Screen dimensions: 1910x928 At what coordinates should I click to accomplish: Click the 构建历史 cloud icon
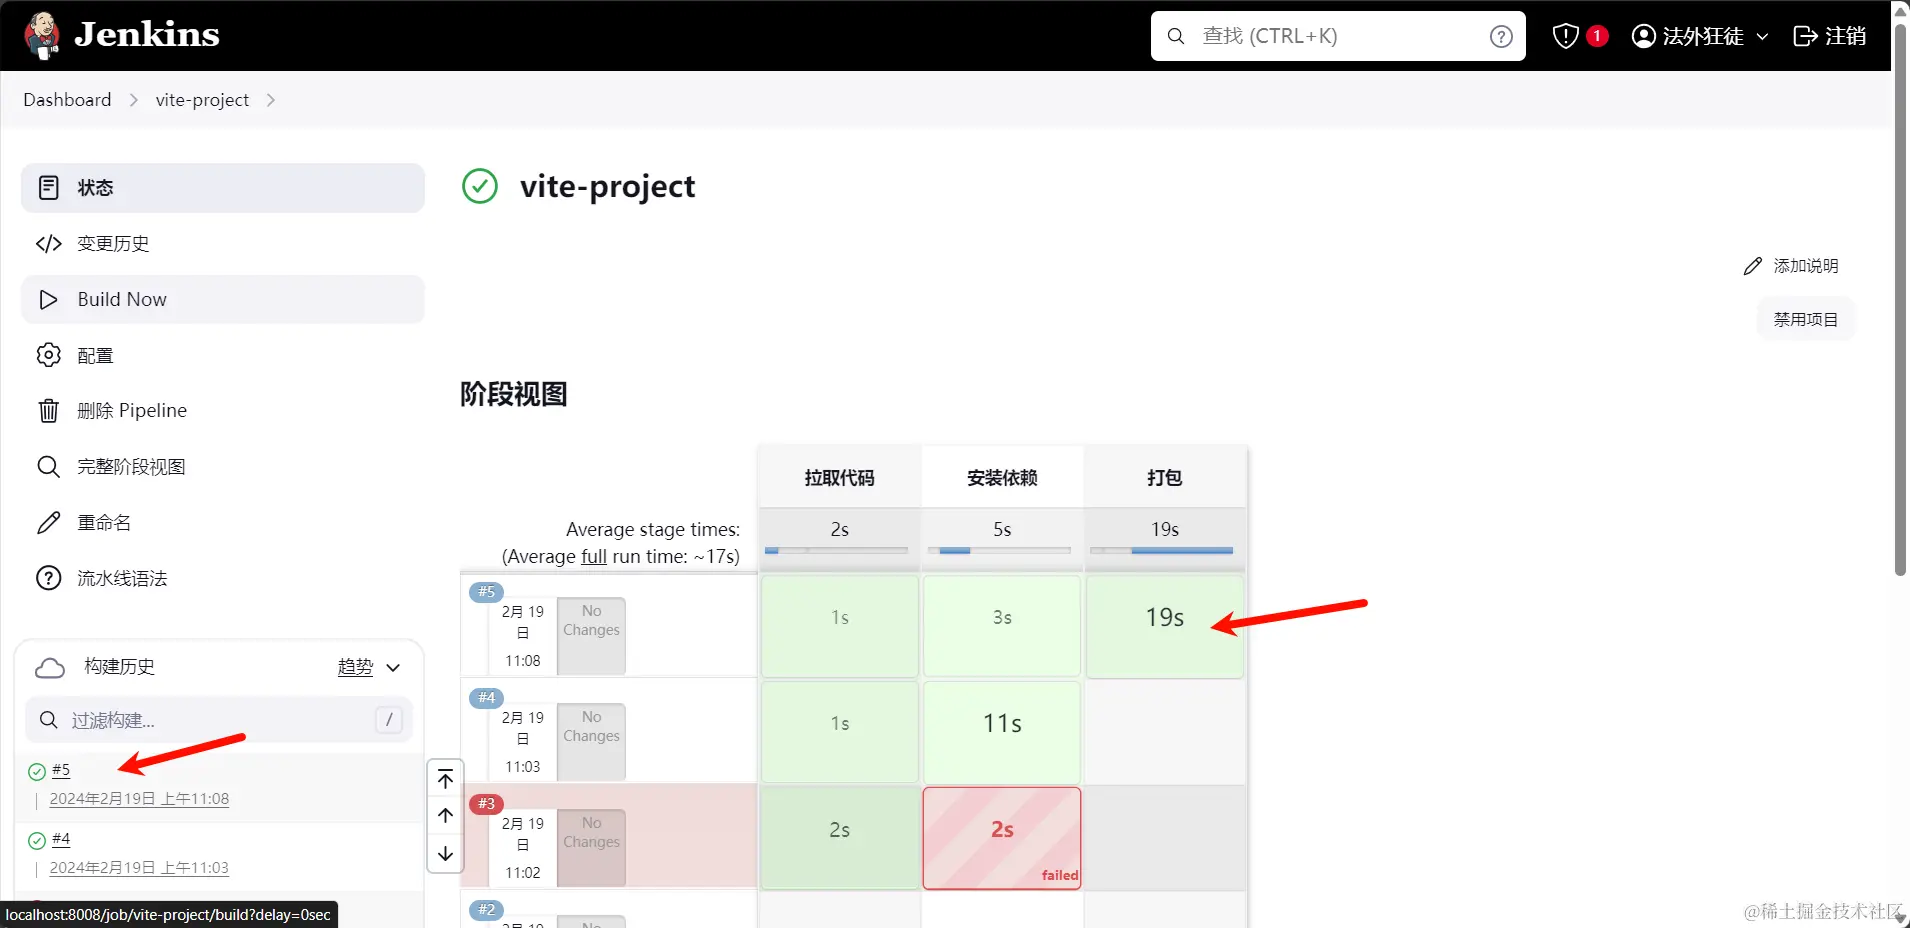pos(50,668)
